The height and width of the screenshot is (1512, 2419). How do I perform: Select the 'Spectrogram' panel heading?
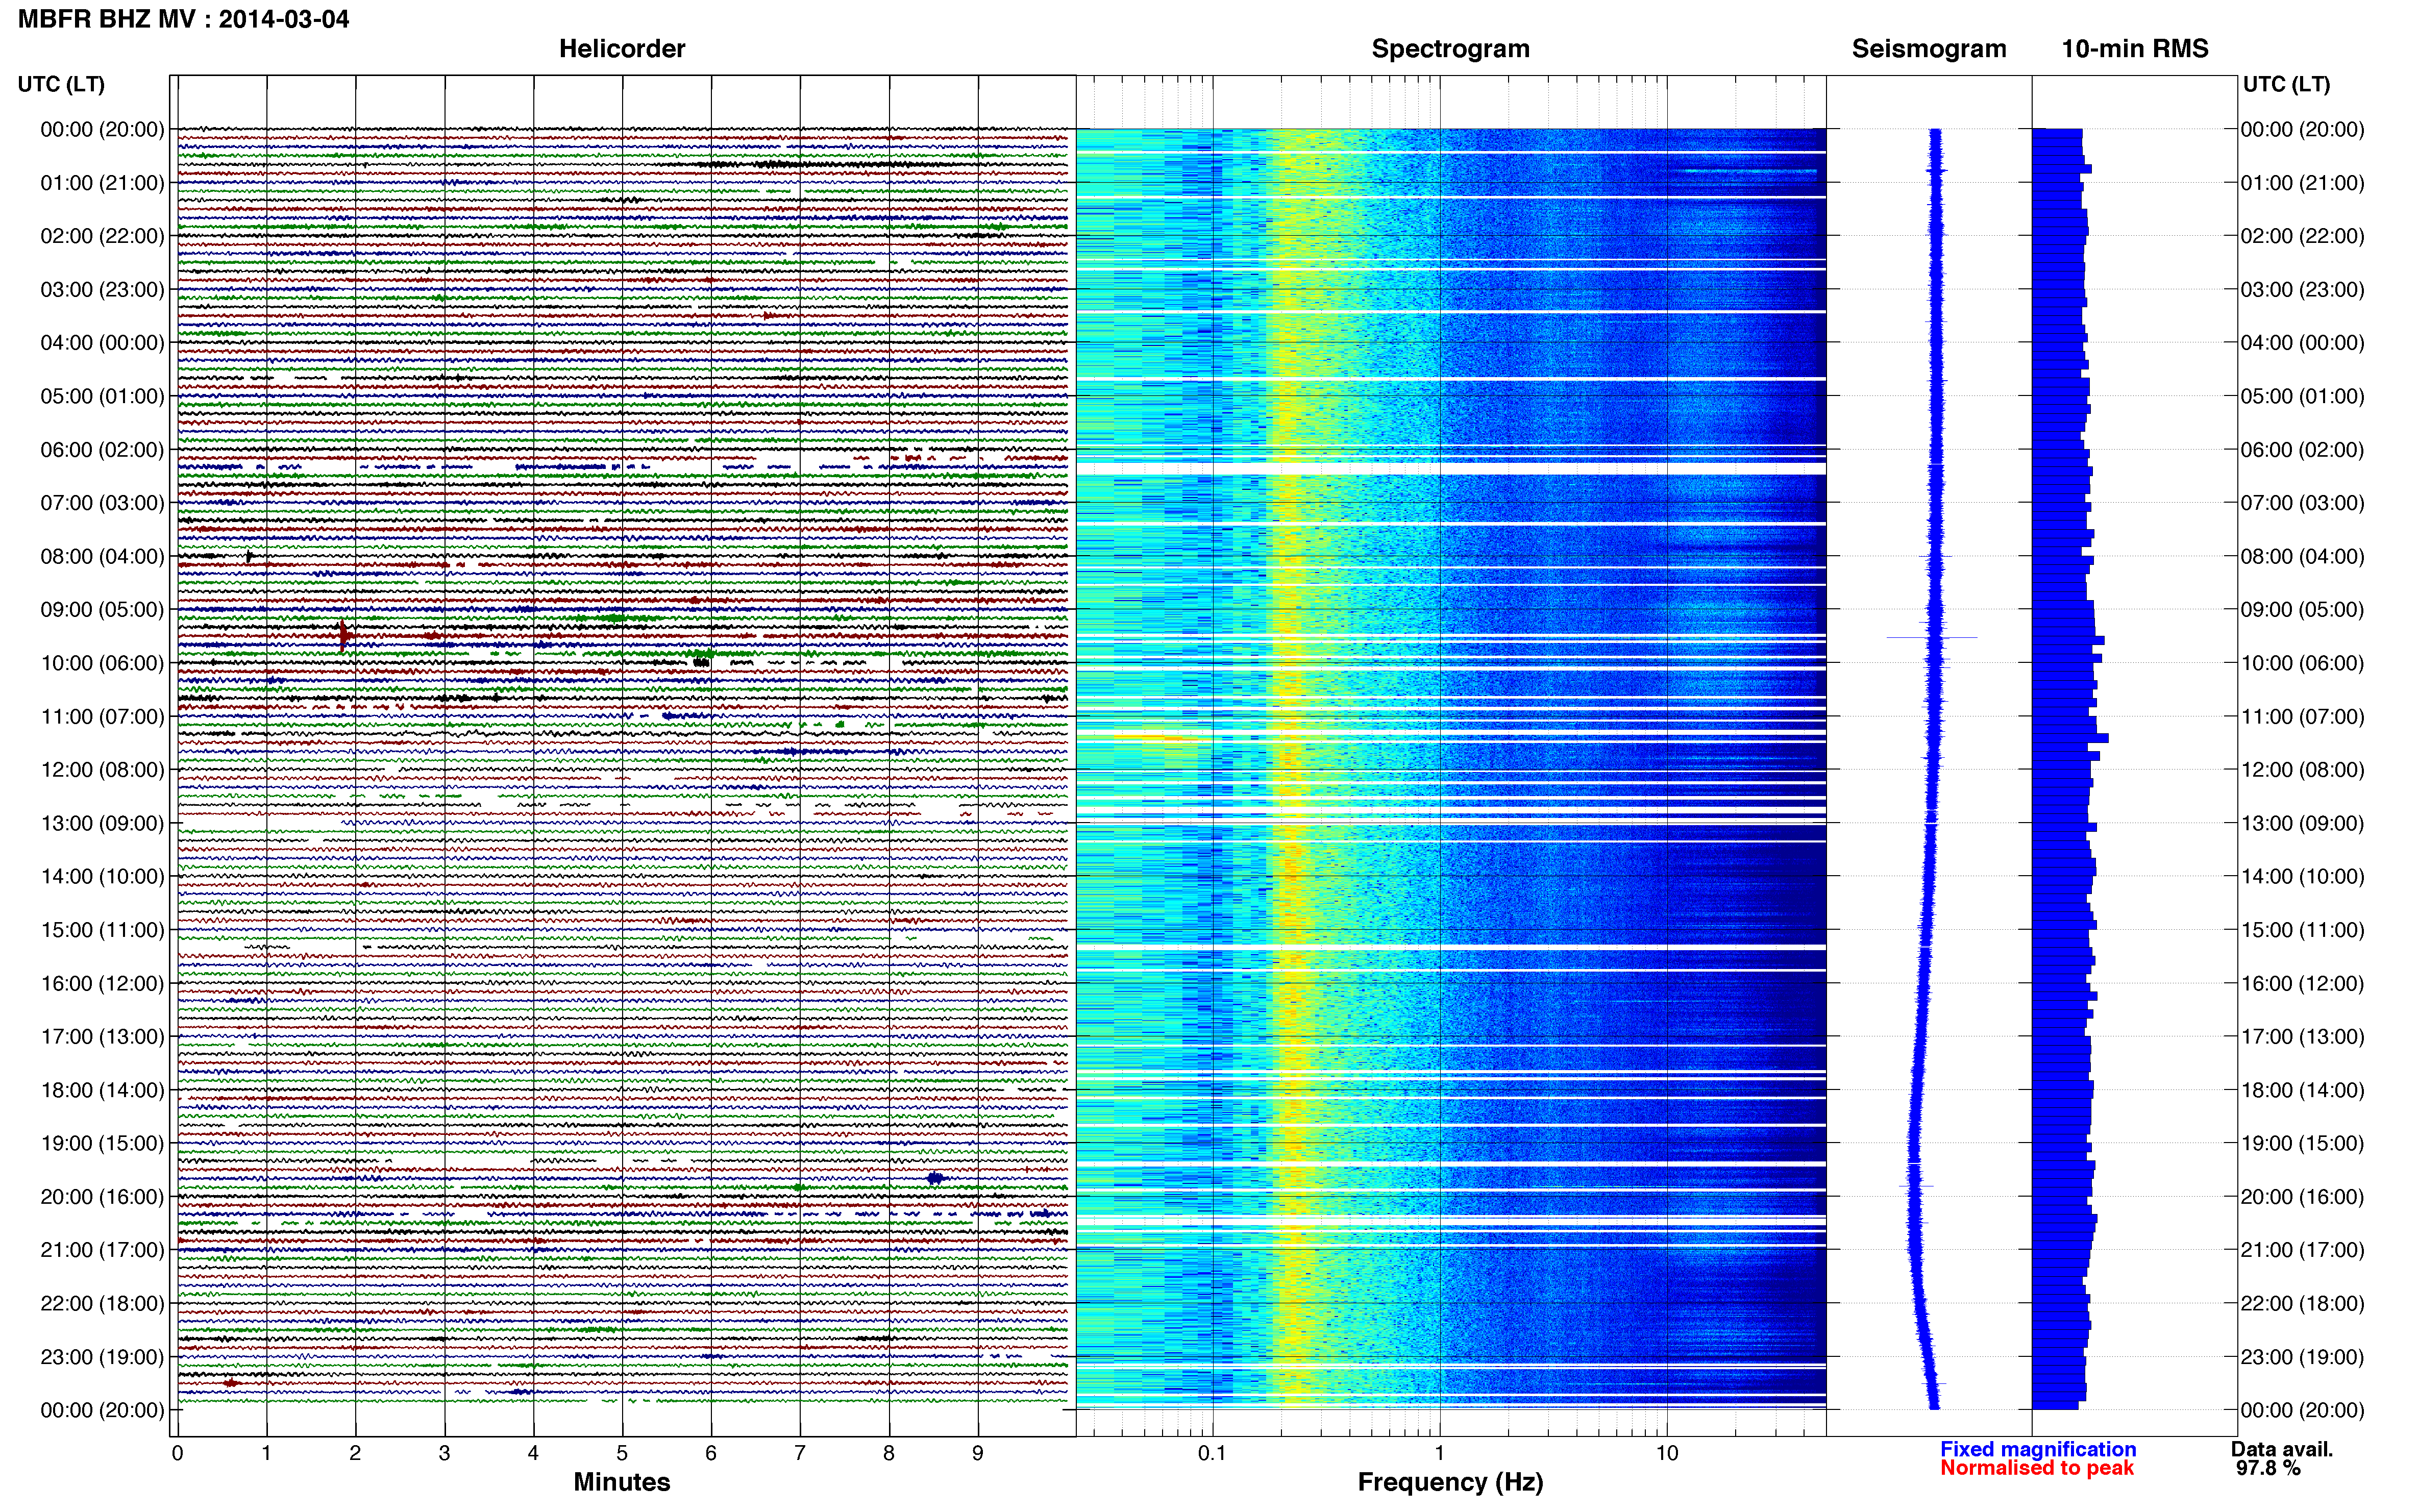point(1450,49)
